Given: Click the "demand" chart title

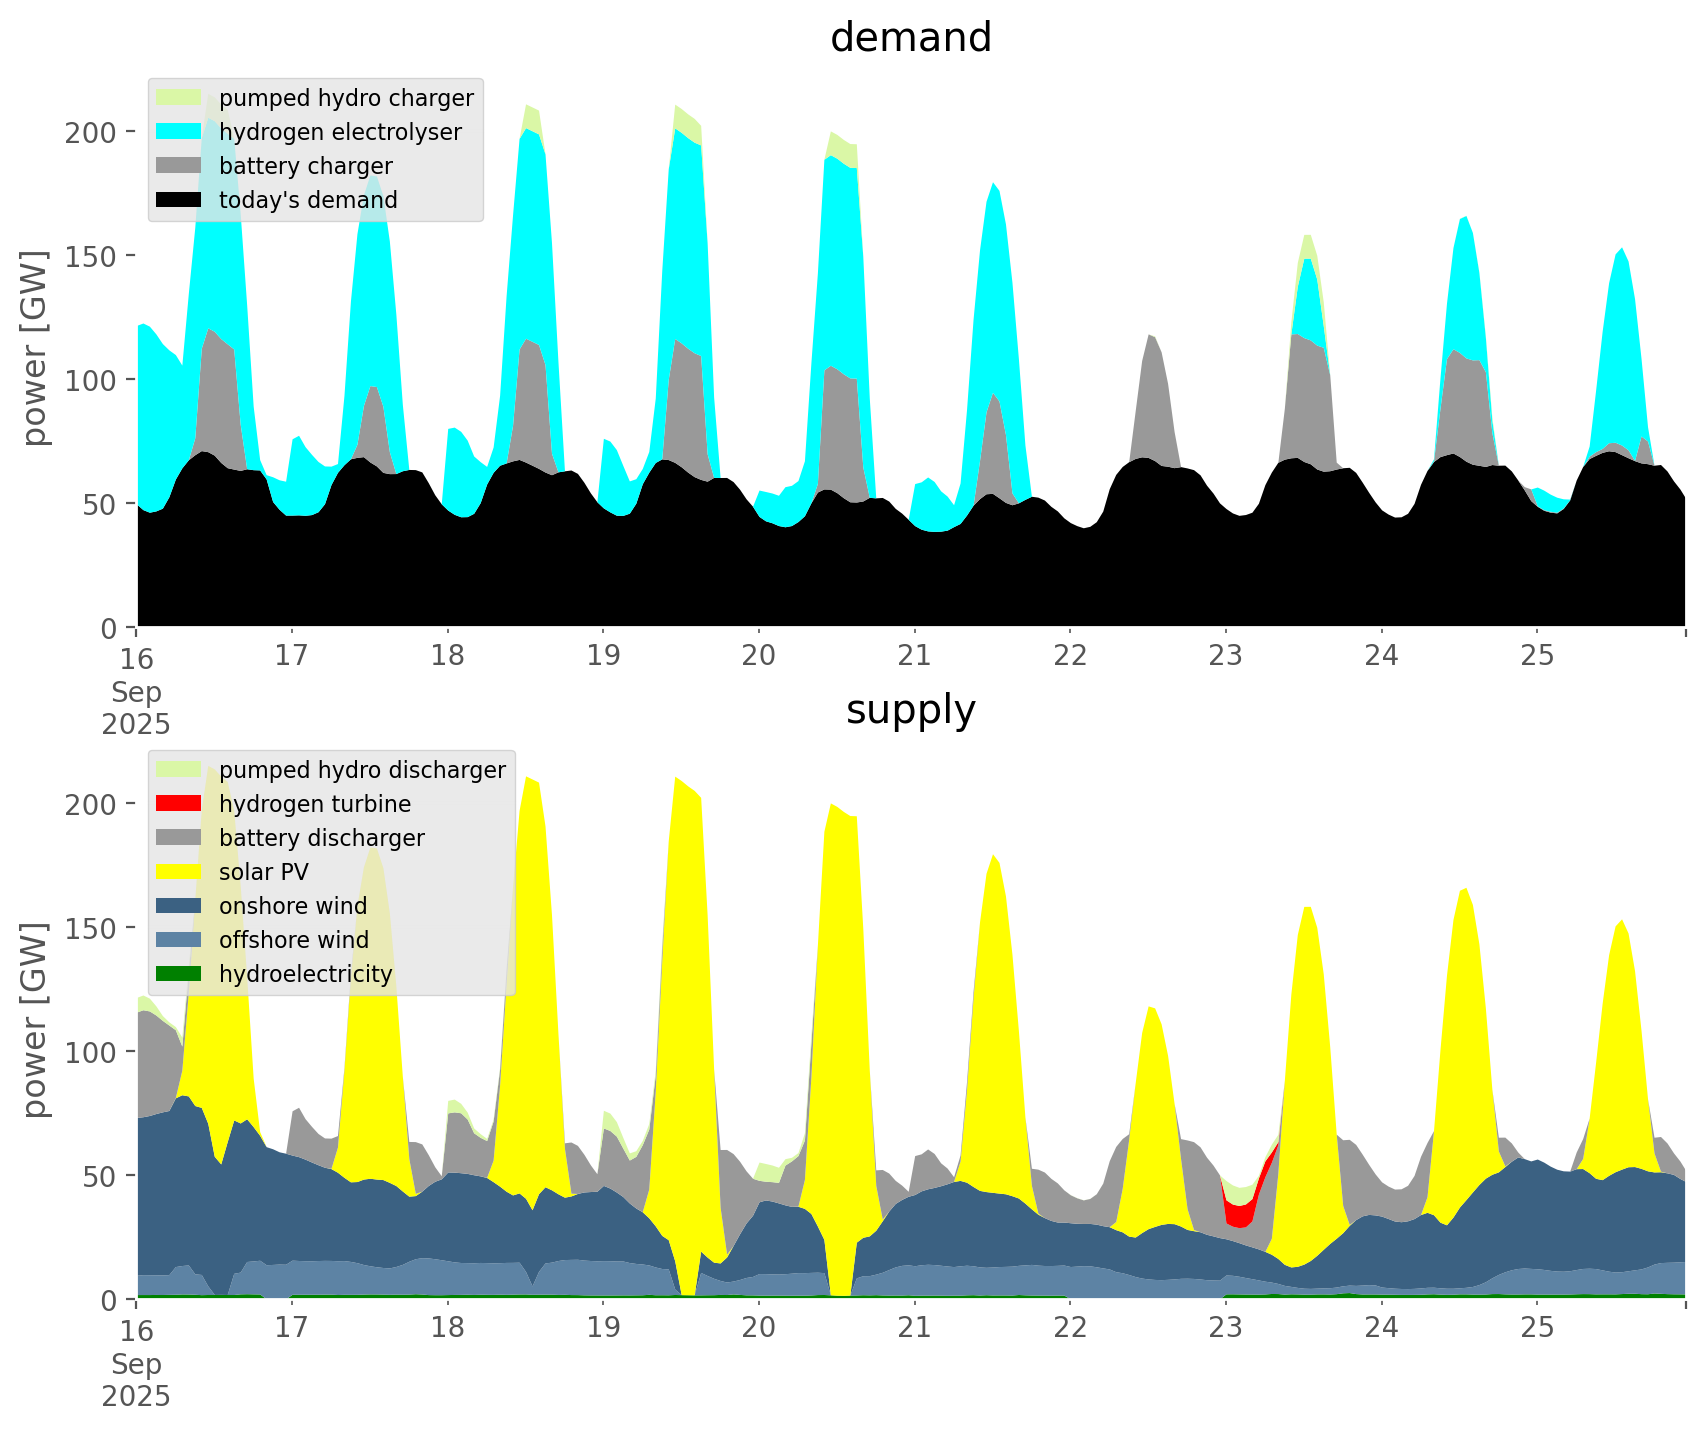Looking at the screenshot, I should tap(910, 38).
